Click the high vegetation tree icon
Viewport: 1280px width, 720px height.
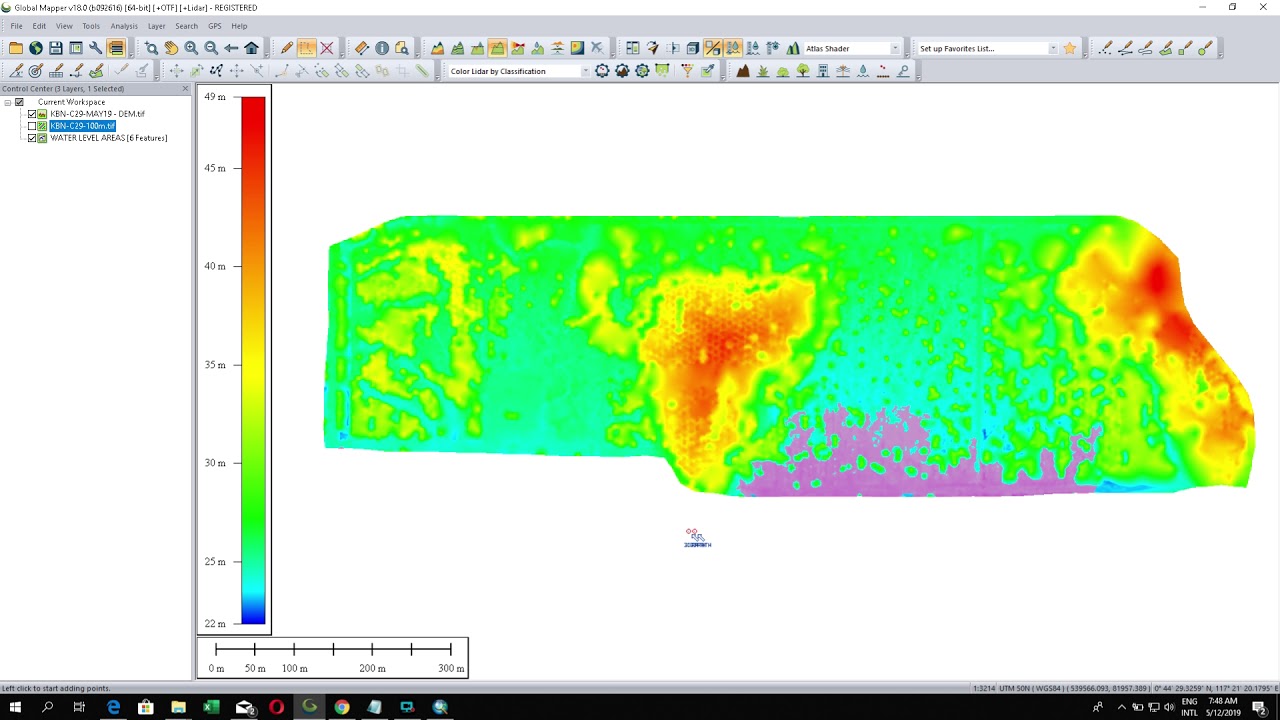803,71
